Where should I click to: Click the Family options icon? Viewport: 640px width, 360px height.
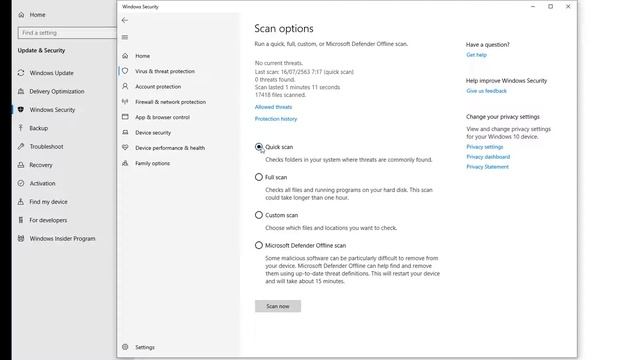tap(125, 163)
